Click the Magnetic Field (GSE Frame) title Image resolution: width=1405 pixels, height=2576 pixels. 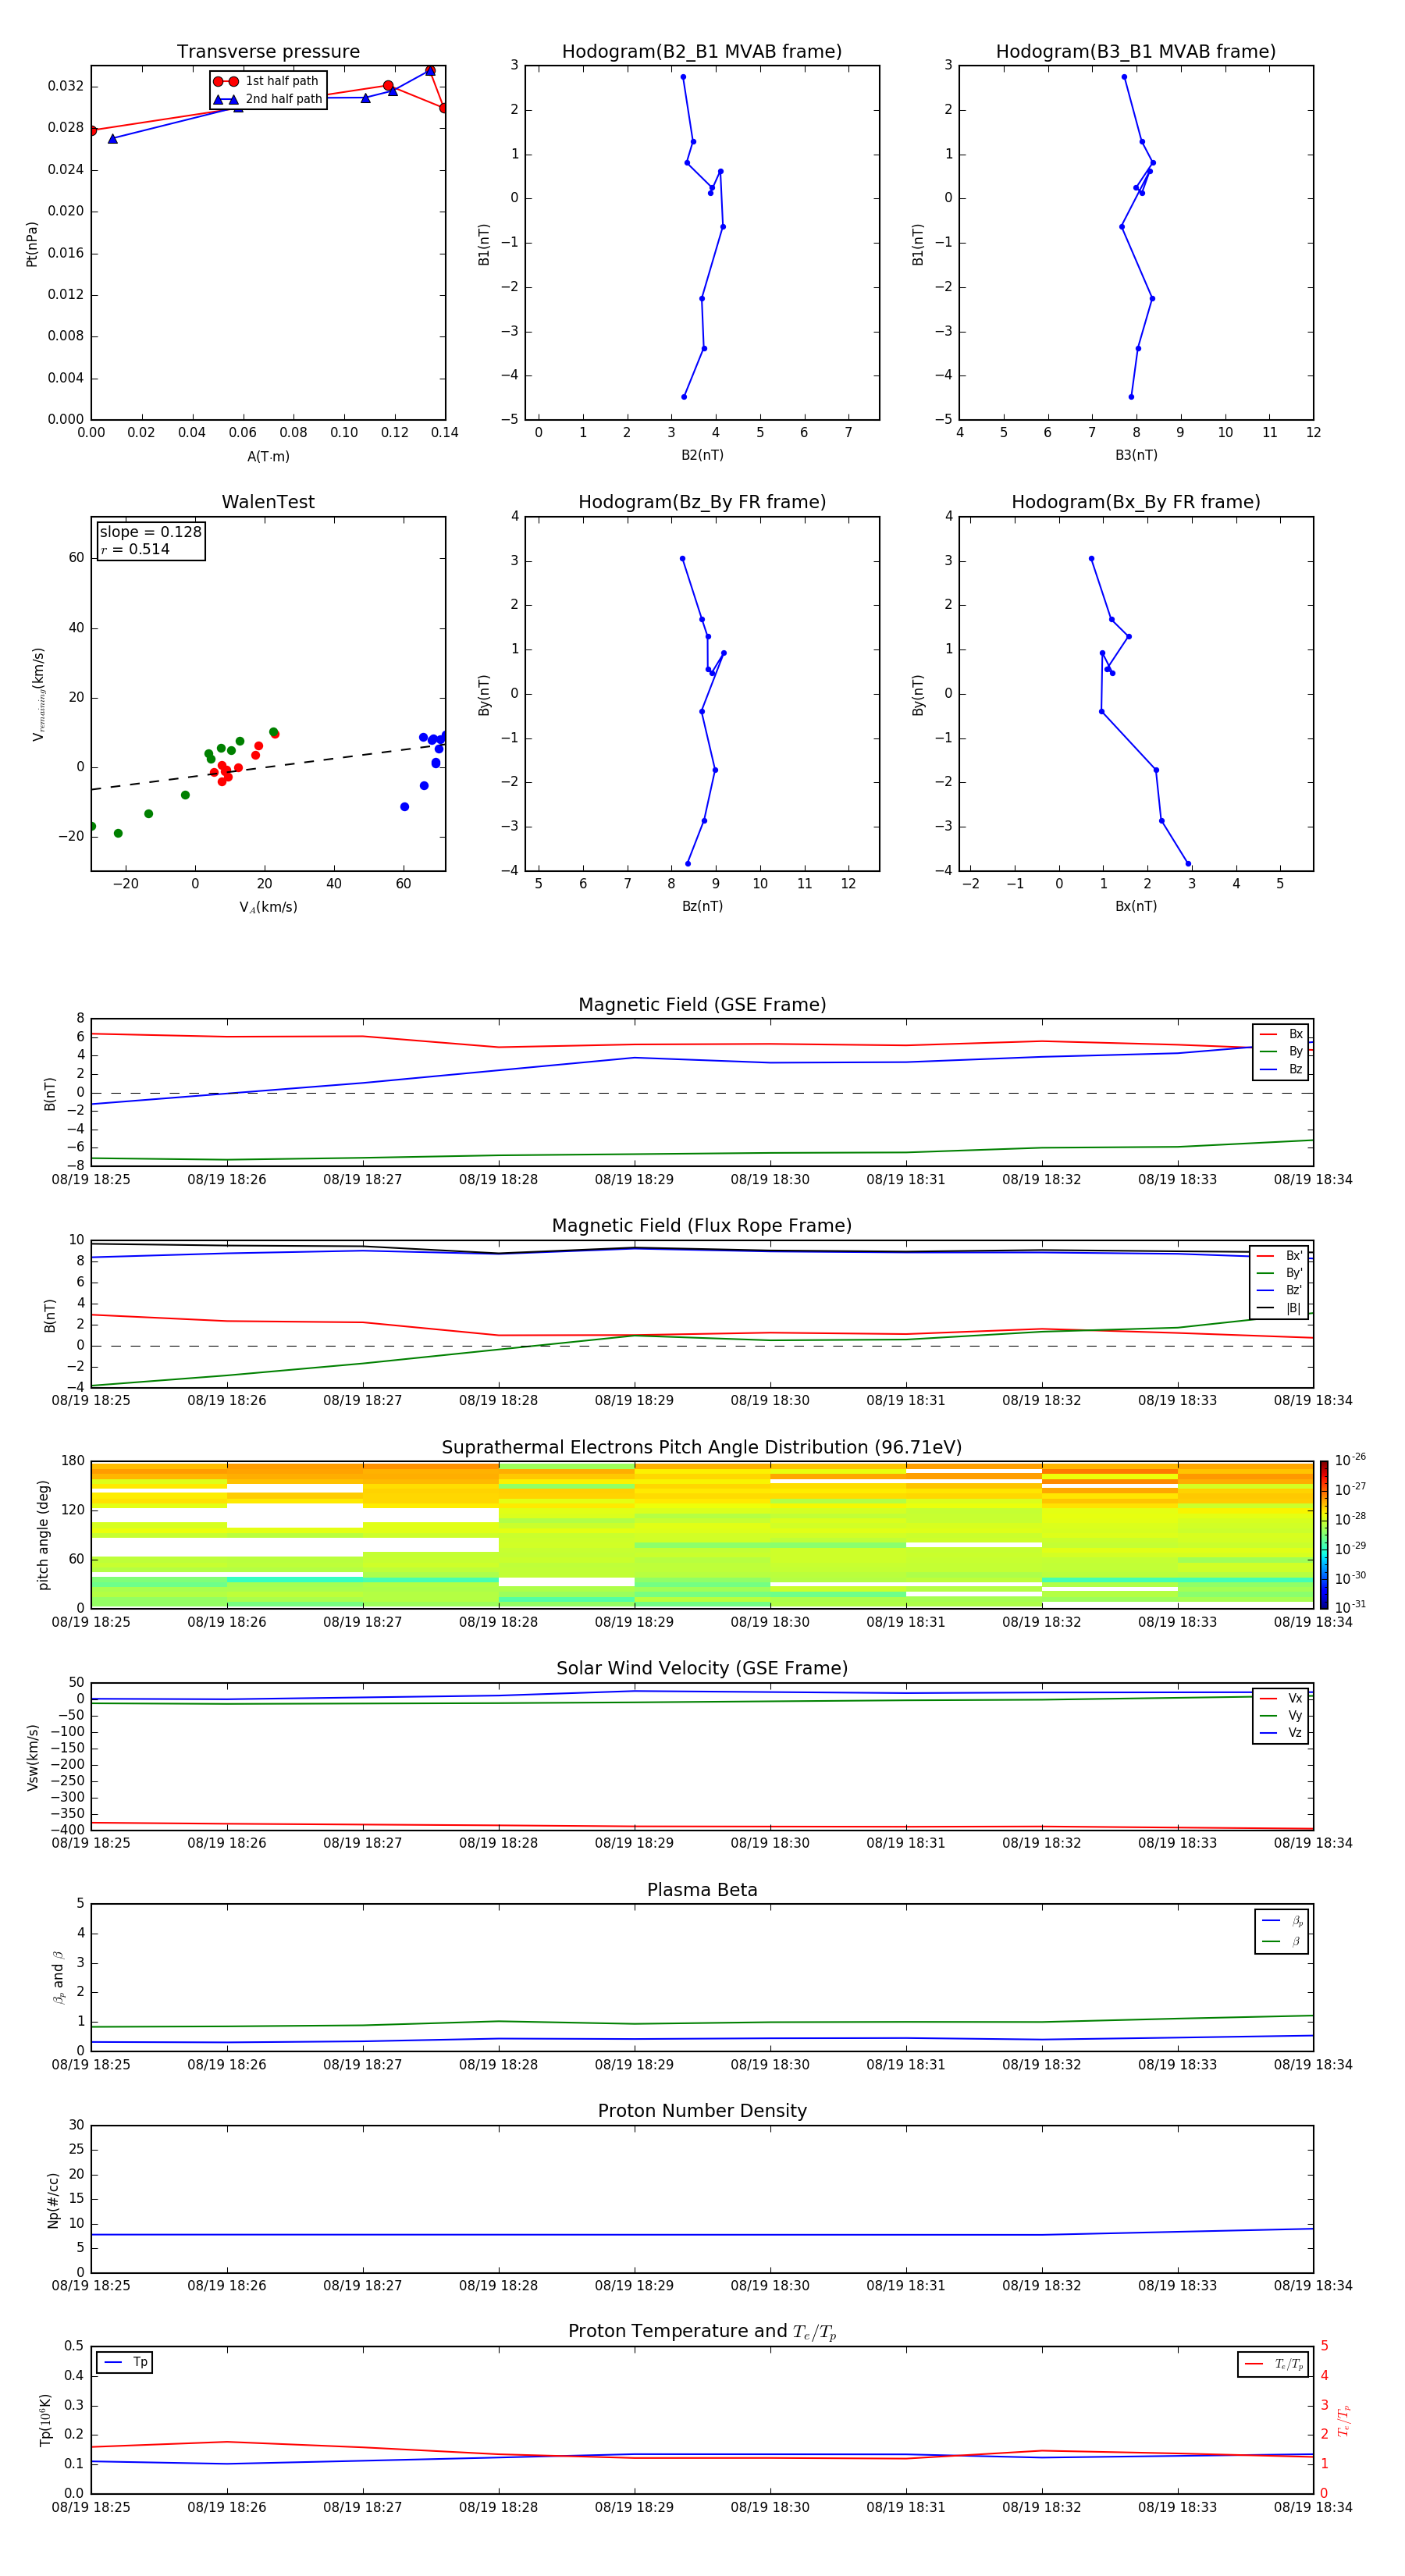(x=702, y=1005)
